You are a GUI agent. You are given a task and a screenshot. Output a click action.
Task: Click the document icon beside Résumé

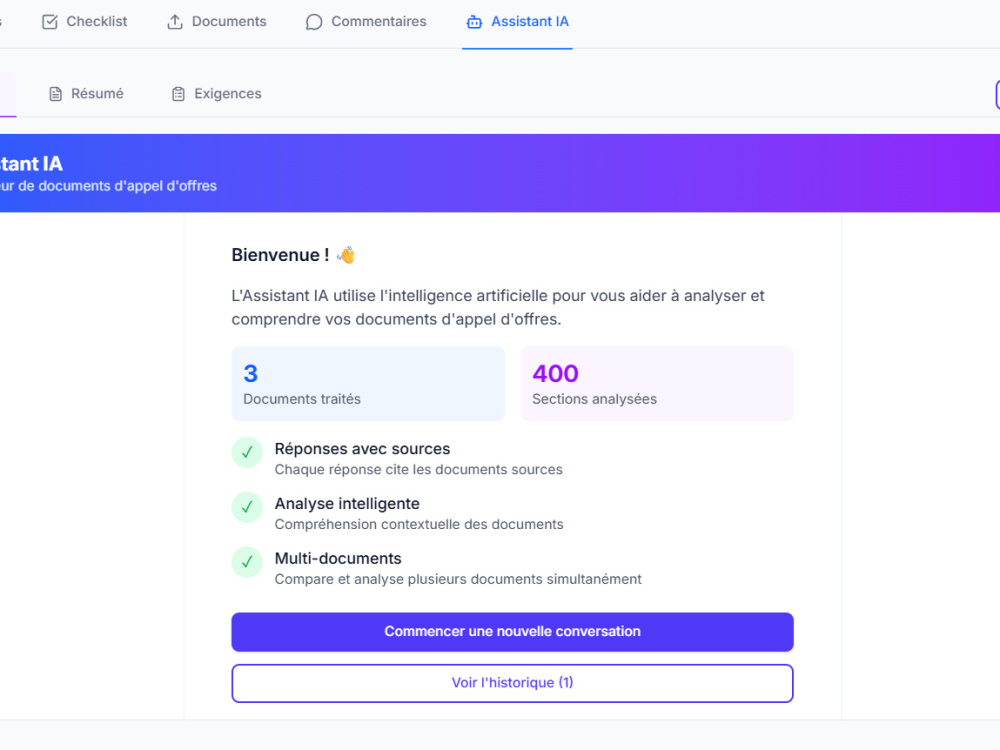[55, 94]
